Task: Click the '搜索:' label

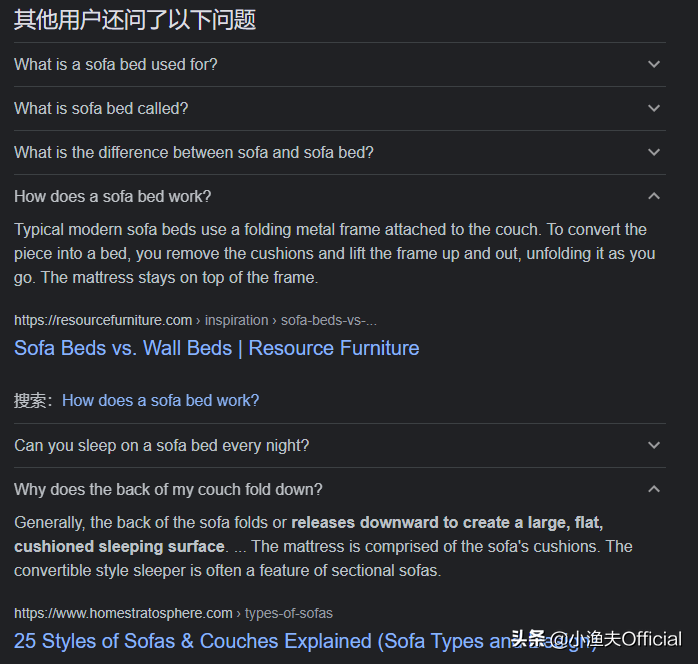Action: [33, 401]
